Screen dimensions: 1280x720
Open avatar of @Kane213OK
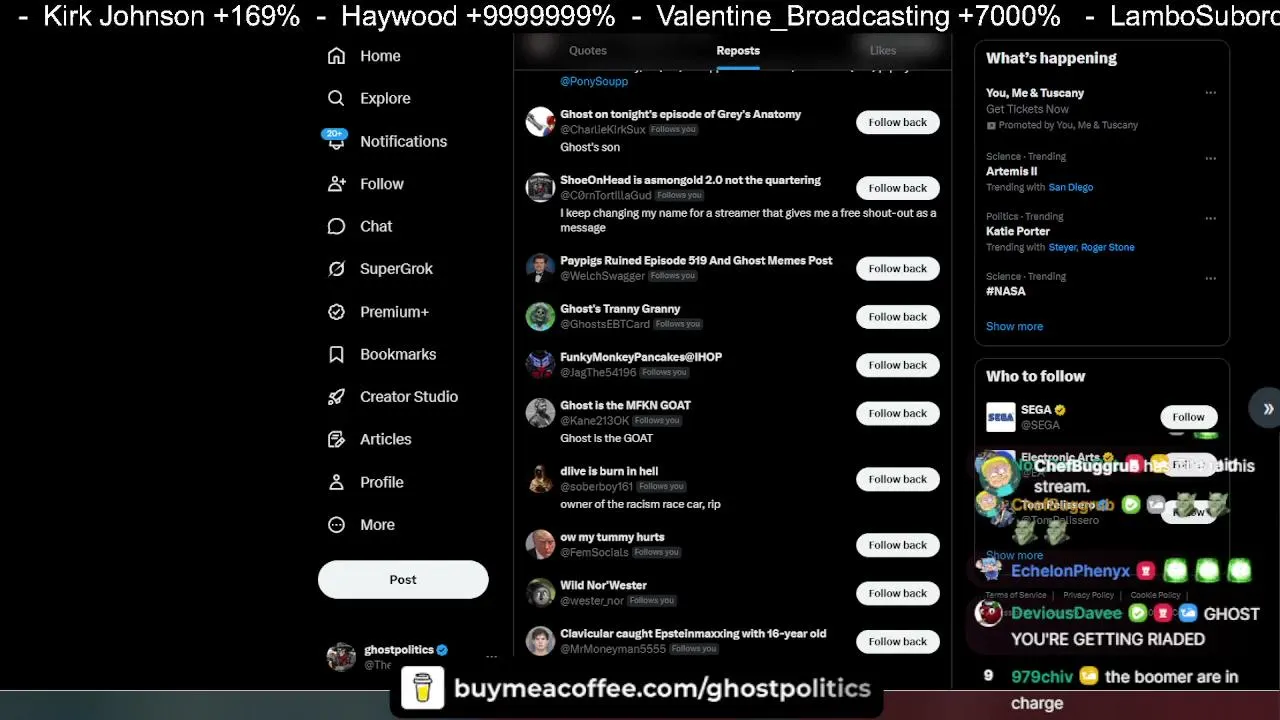(x=540, y=413)
